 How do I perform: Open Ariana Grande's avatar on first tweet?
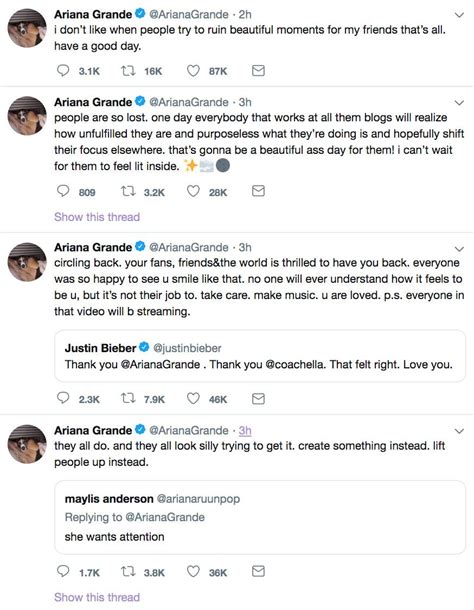pos(27,28)
